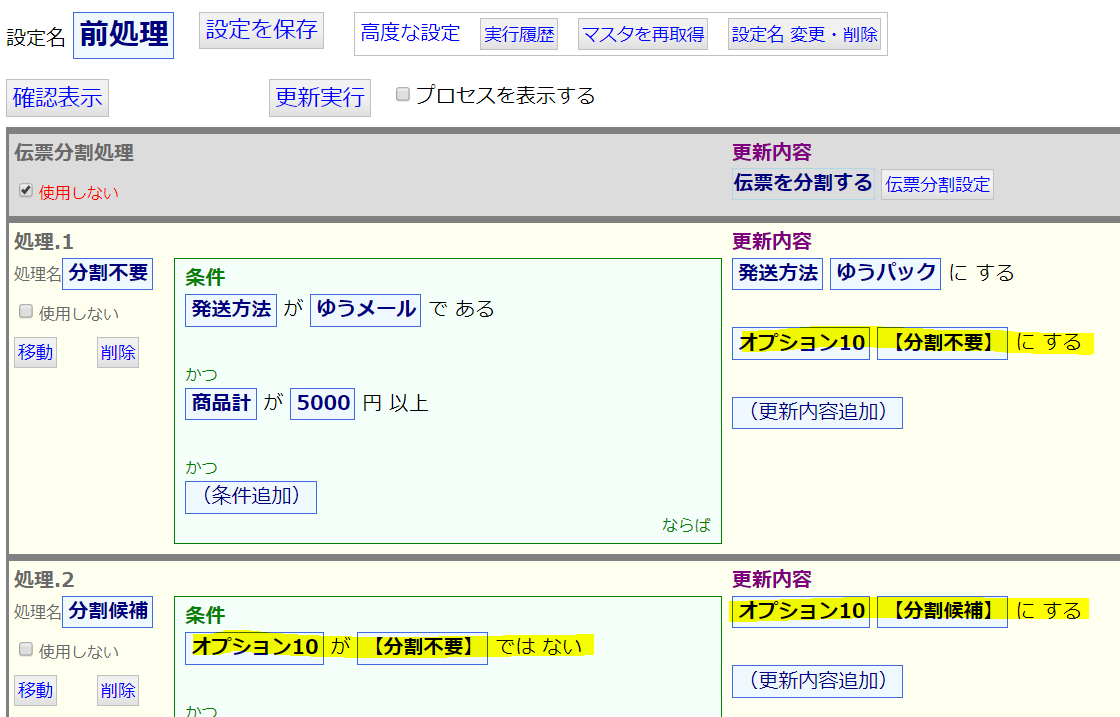Uncheck 使用しない in 伝票分割処理
The height and width of the screenshot is (717, 1120).
click(x=26, y=191)
